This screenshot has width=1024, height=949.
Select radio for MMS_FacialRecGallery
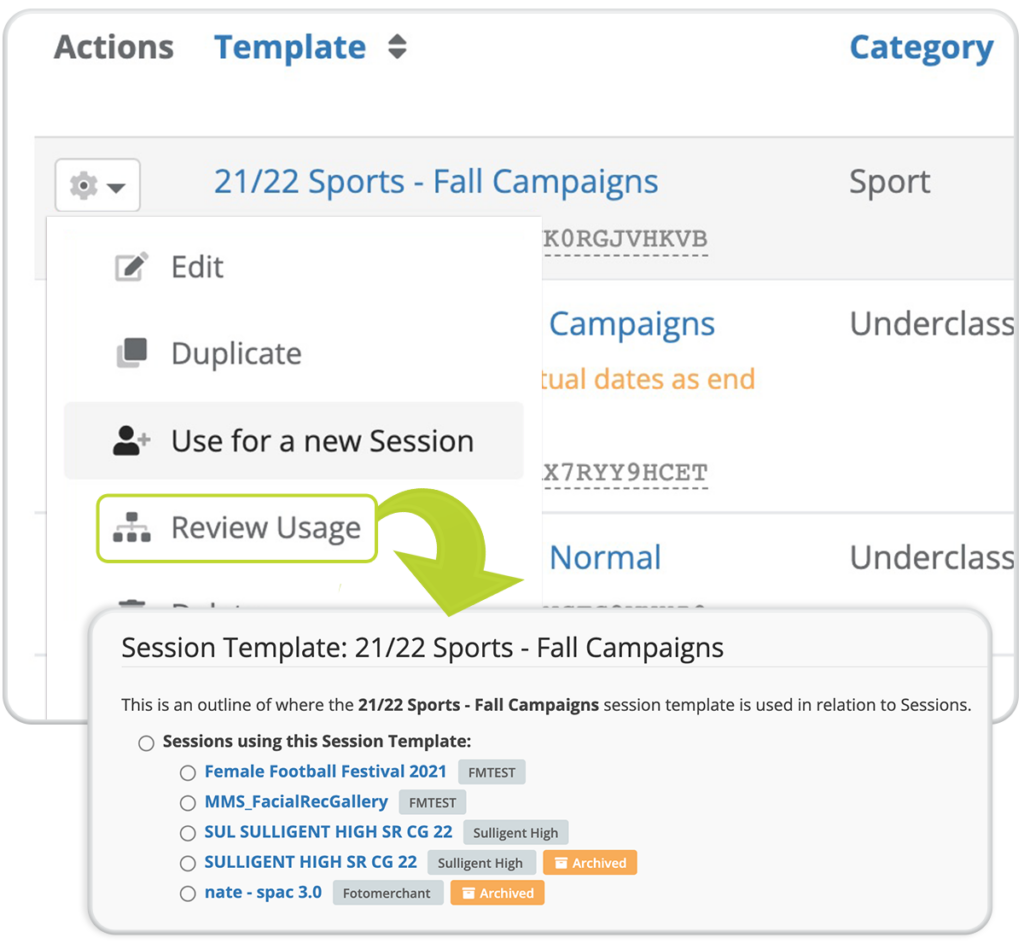tap(188, 803)
